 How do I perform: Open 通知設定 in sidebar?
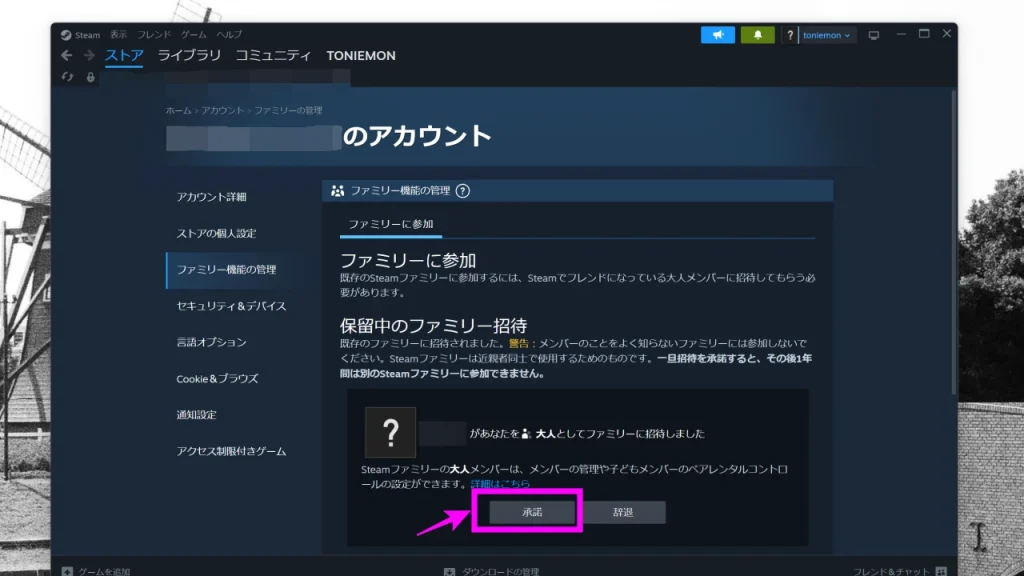pyautogui.click(x=196, y=415)
